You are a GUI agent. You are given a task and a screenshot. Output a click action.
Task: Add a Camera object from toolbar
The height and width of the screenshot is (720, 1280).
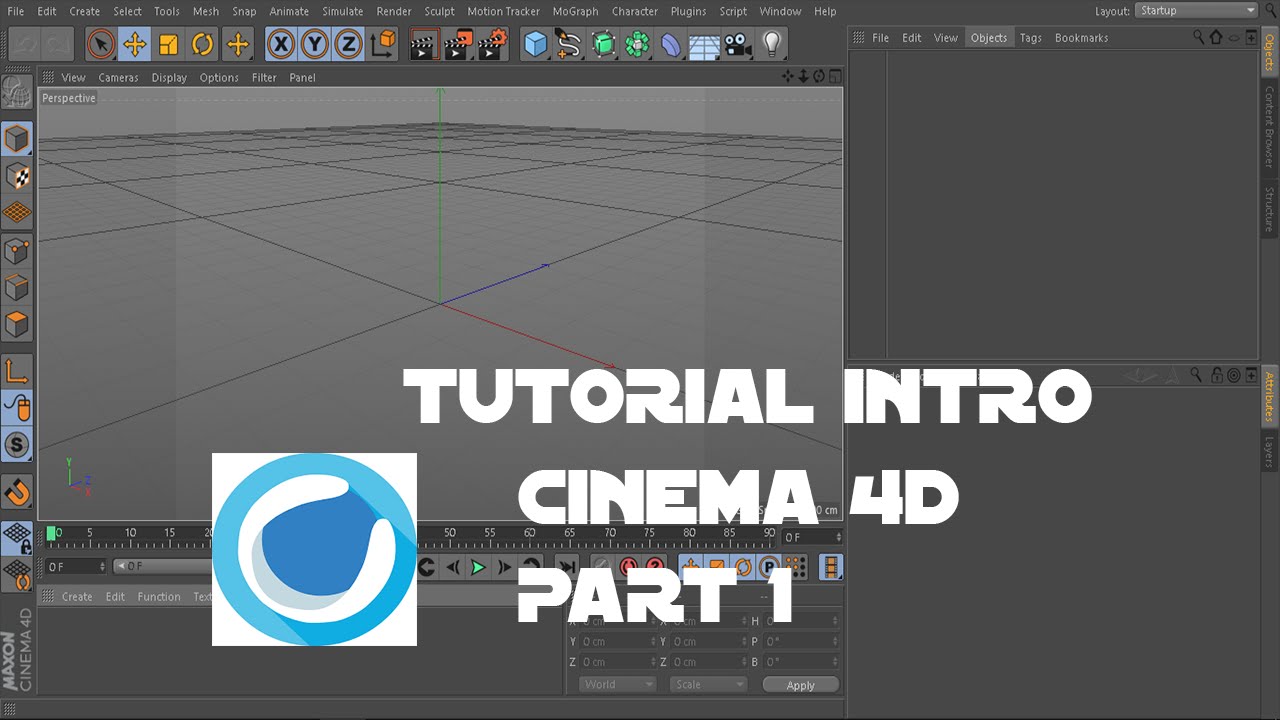(x=738, y=44)
